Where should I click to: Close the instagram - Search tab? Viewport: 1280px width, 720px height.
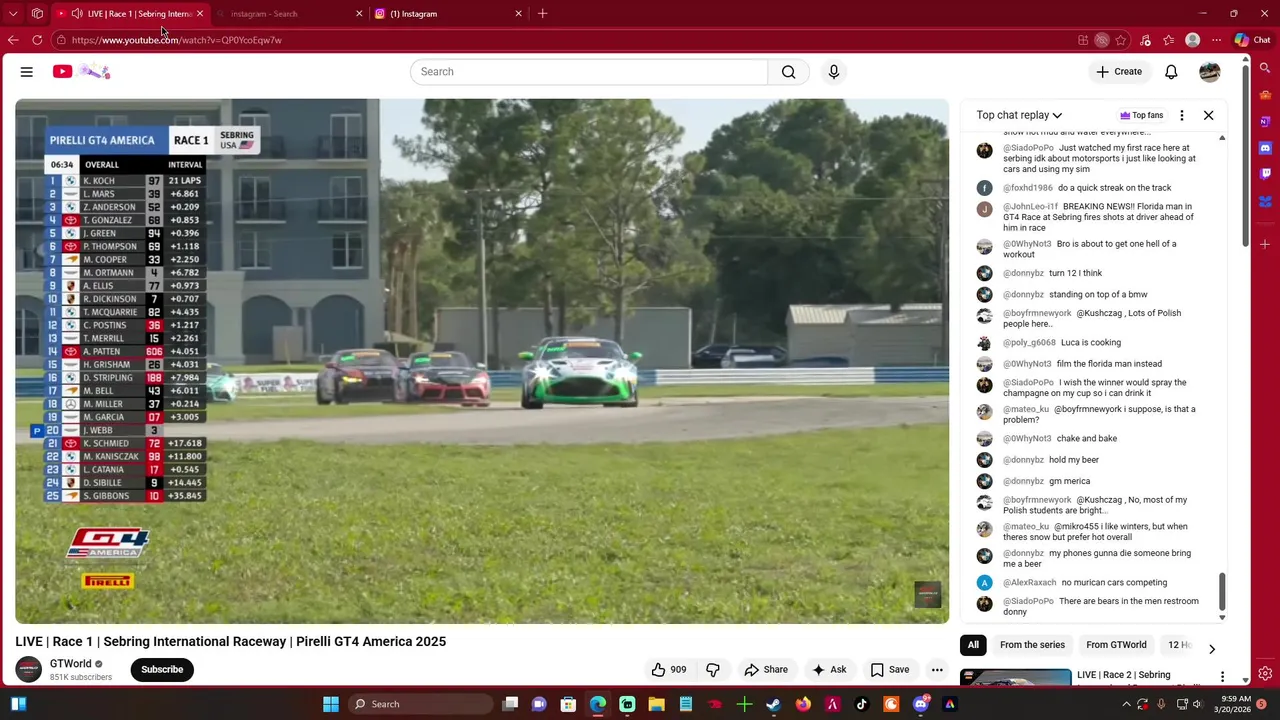pyautogui.click(x=359, y=14)
